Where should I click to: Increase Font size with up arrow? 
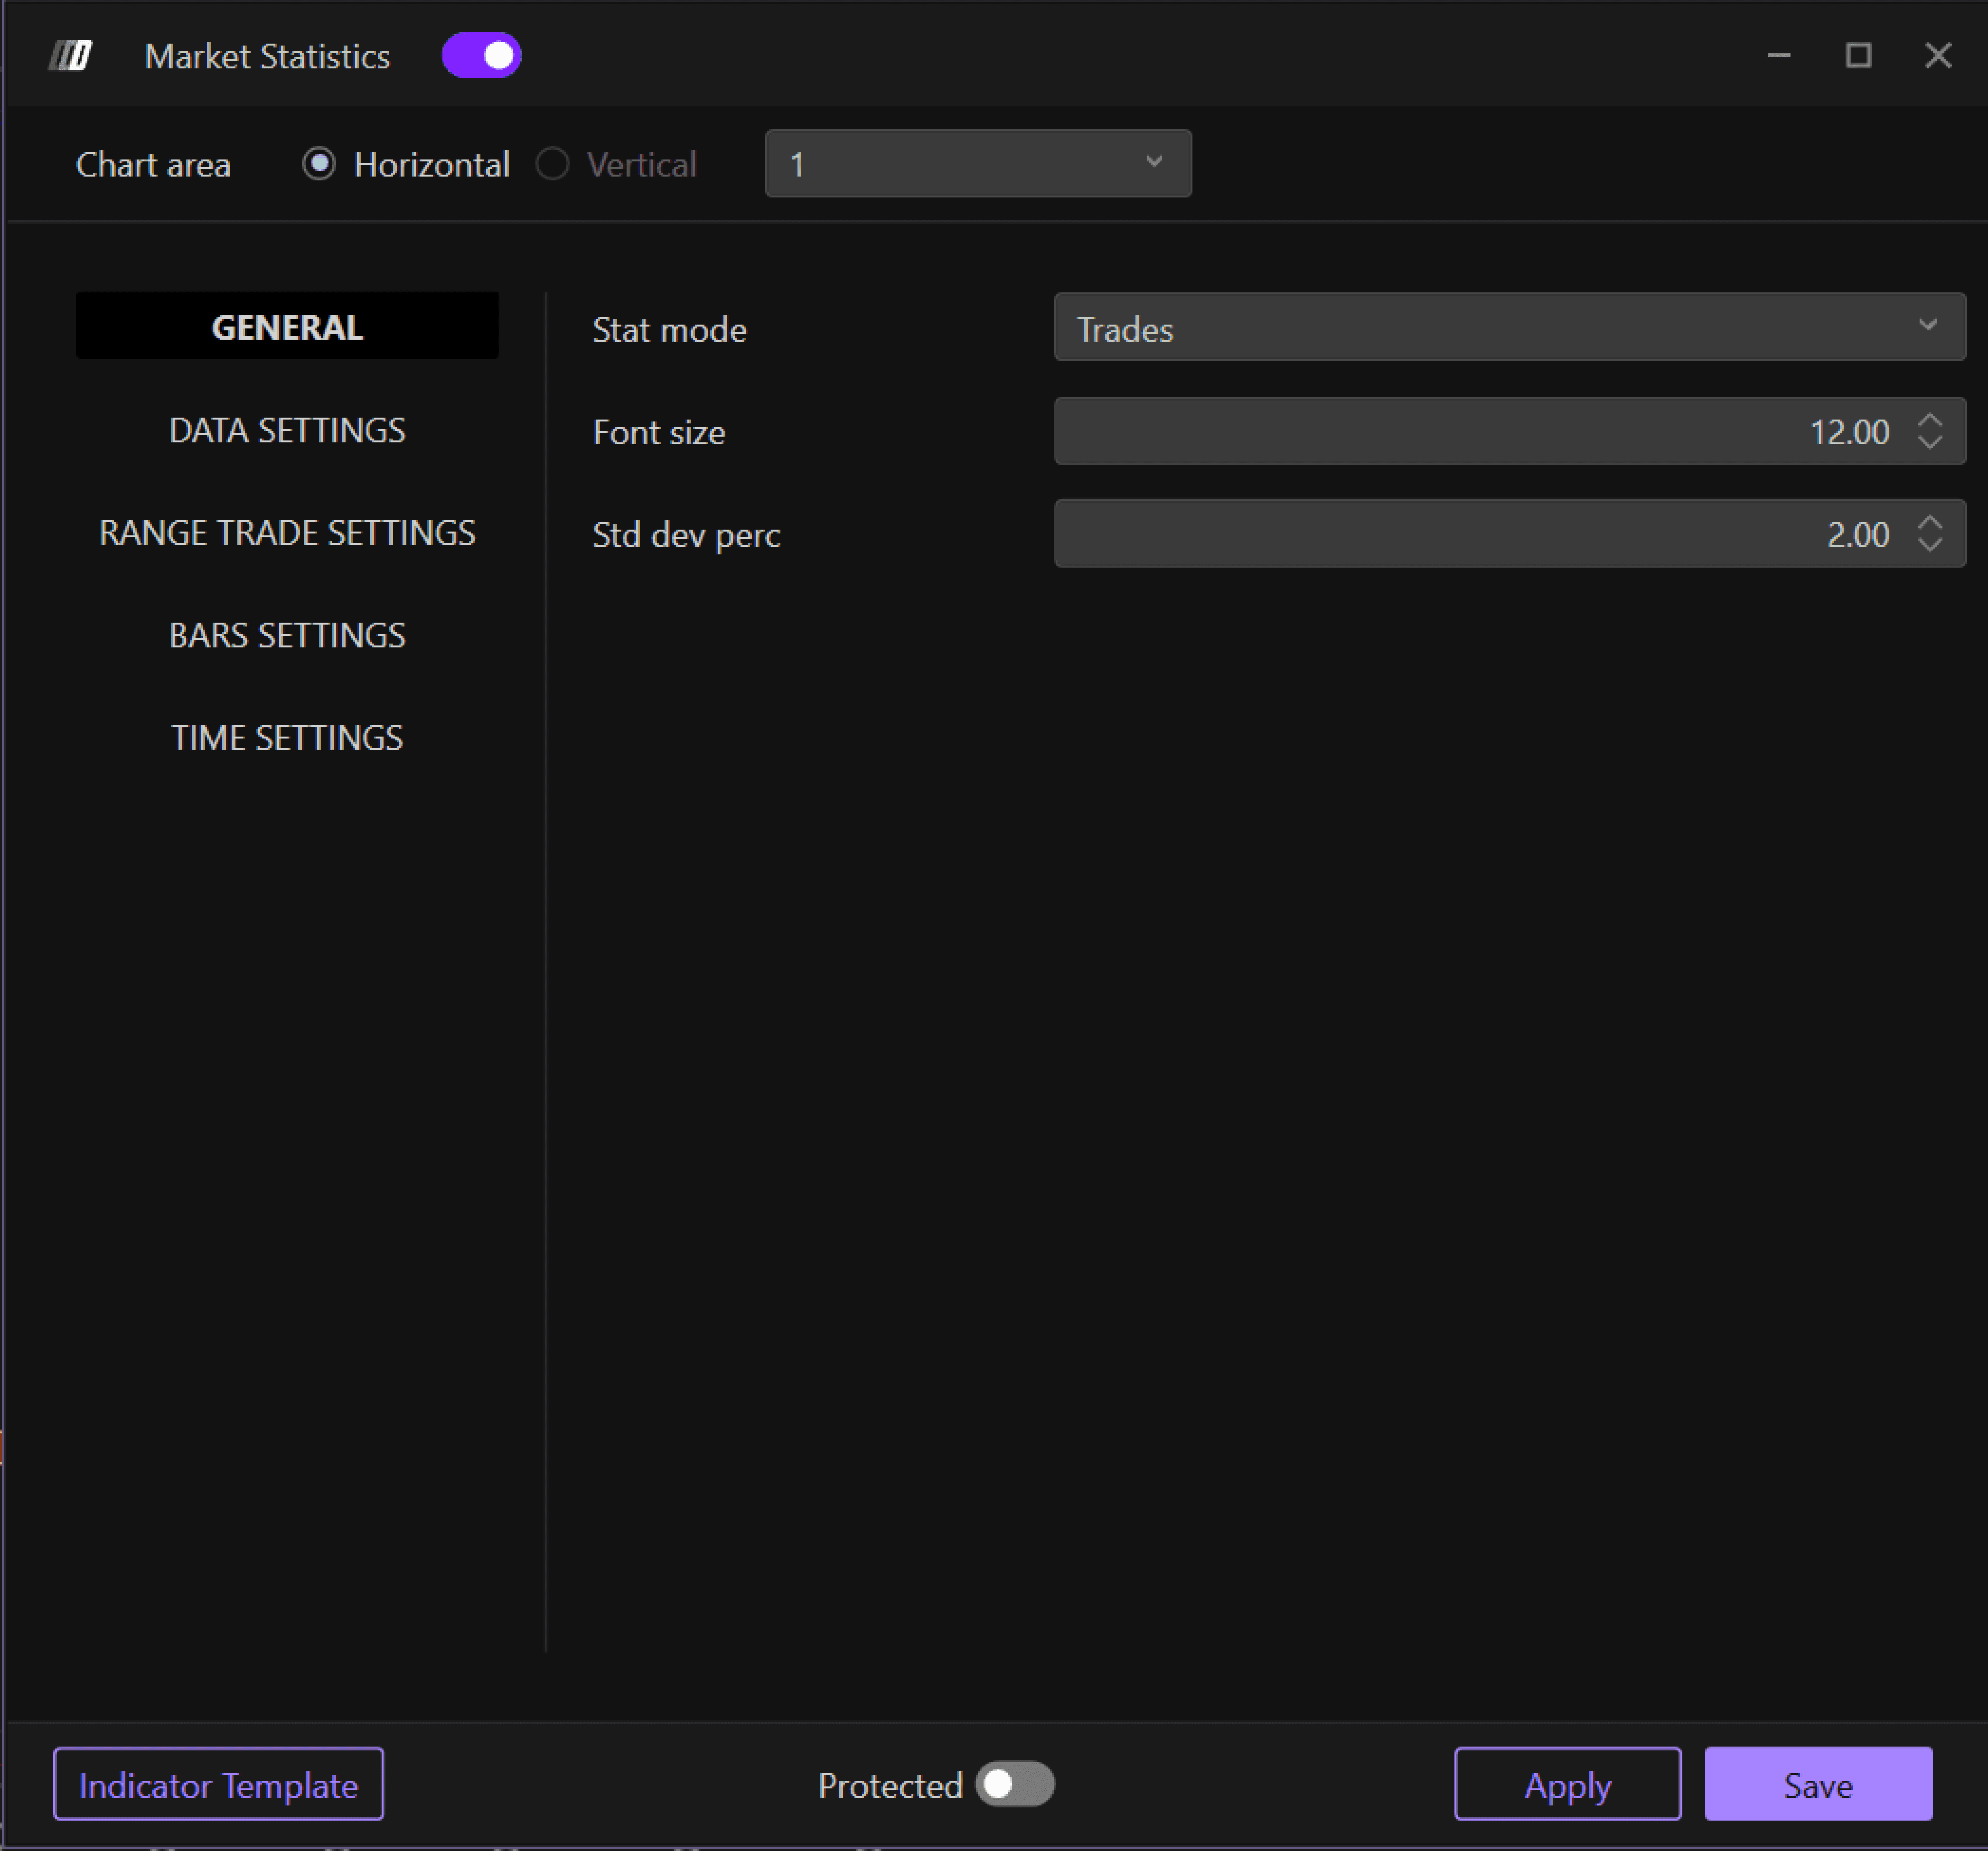pos(1929,421)
